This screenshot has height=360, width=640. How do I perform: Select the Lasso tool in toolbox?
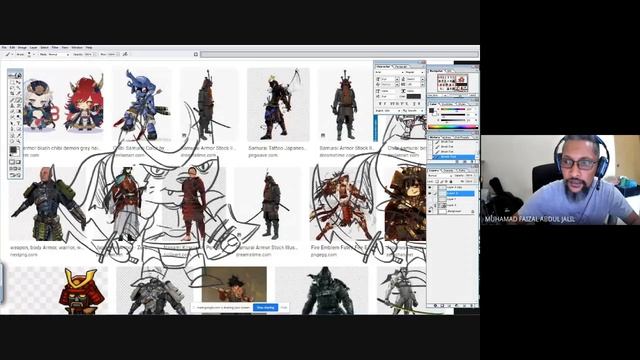coord(12,87)
